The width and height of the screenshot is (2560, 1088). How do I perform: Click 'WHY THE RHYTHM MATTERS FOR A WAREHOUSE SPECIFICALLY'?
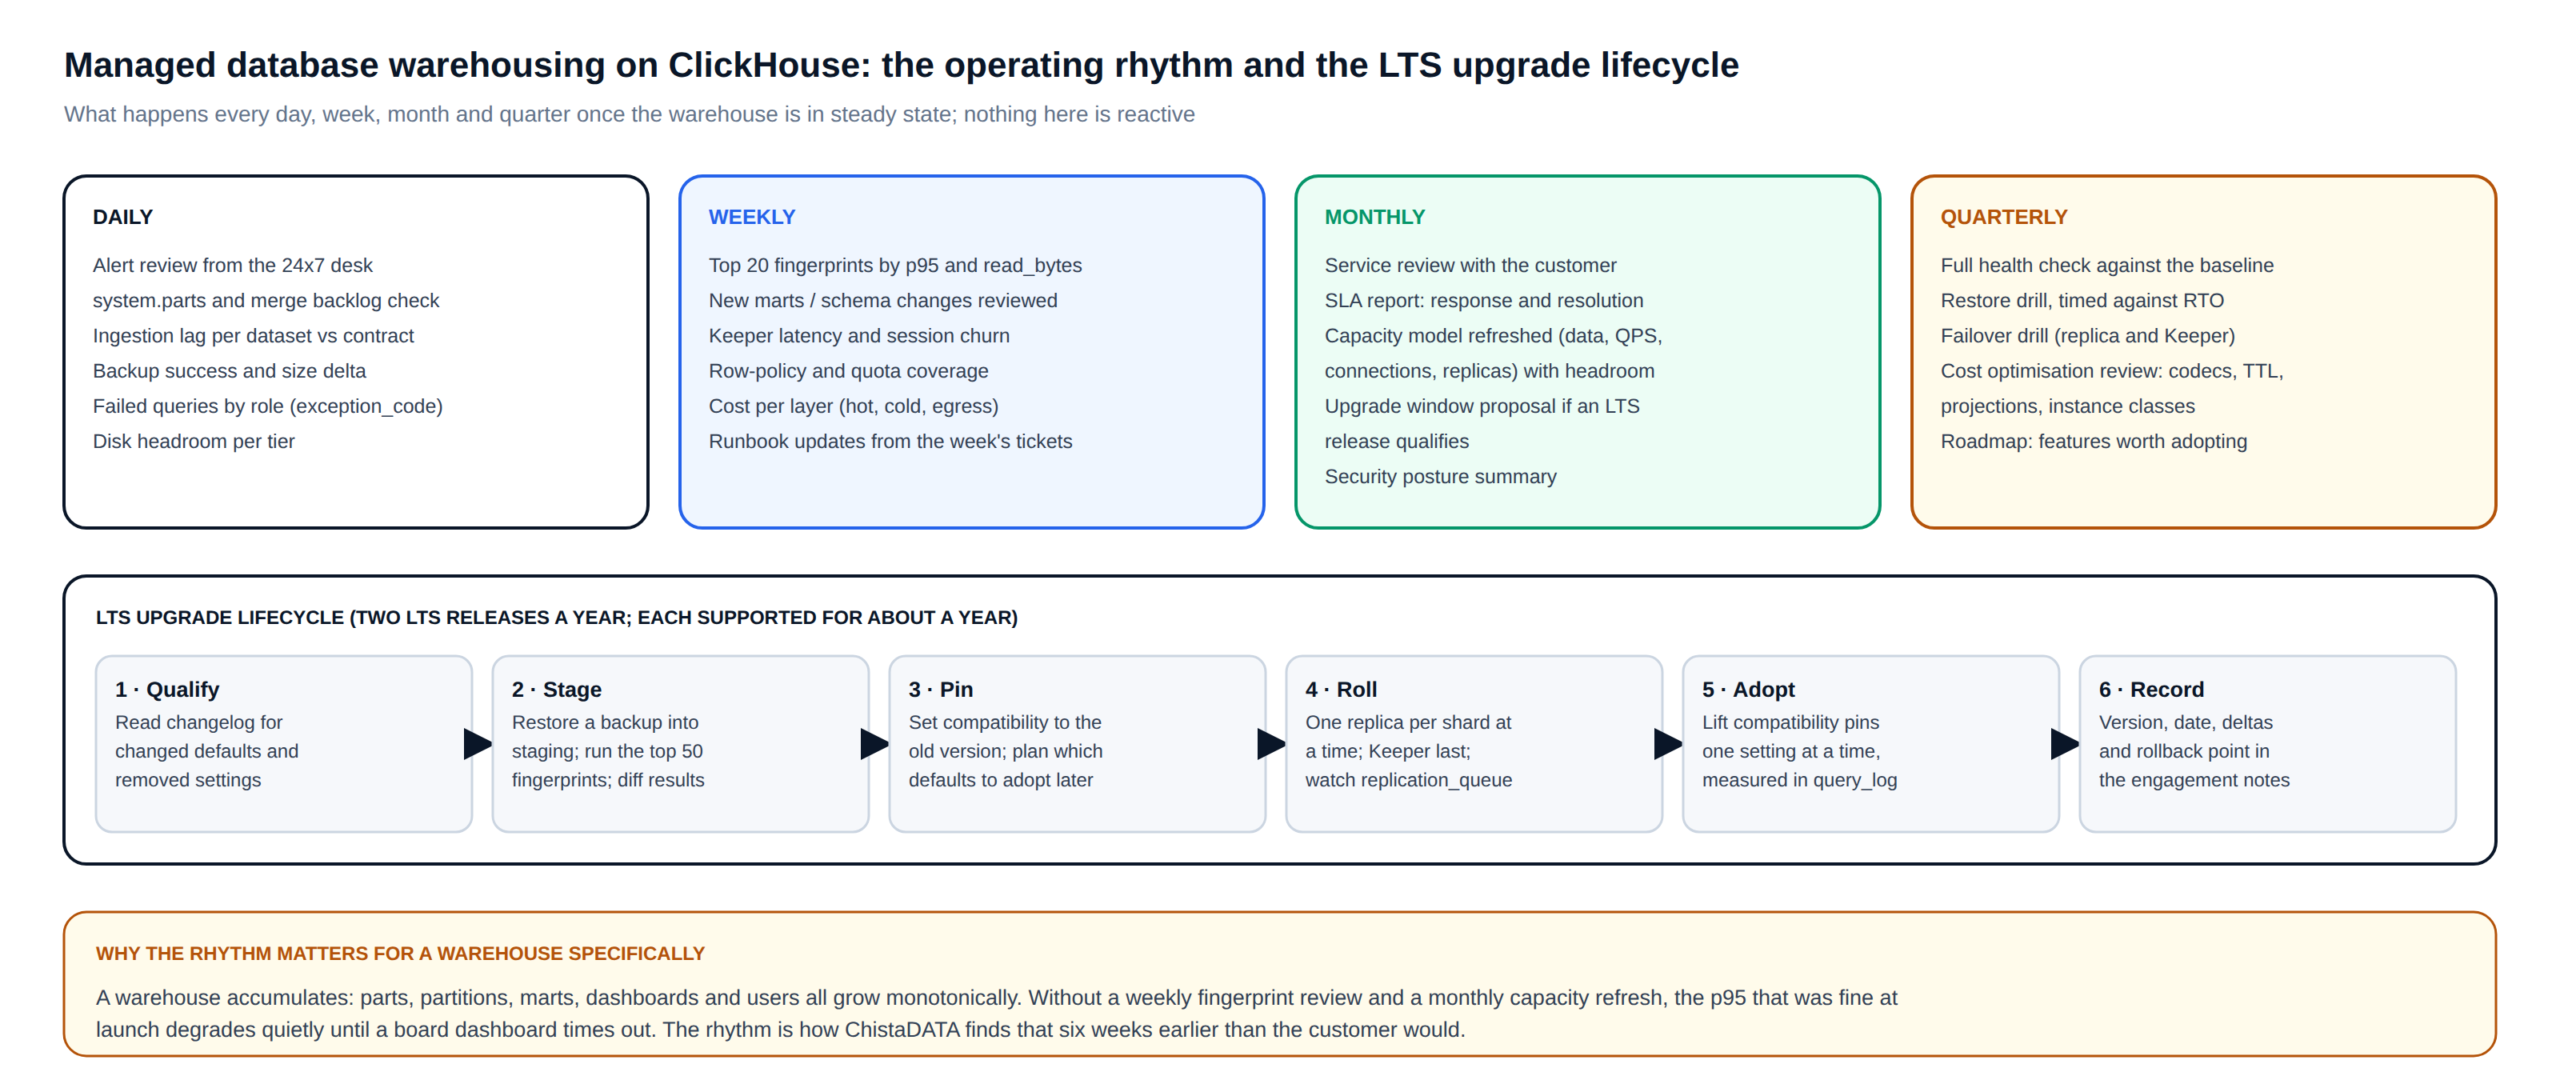tap(400, 953)
